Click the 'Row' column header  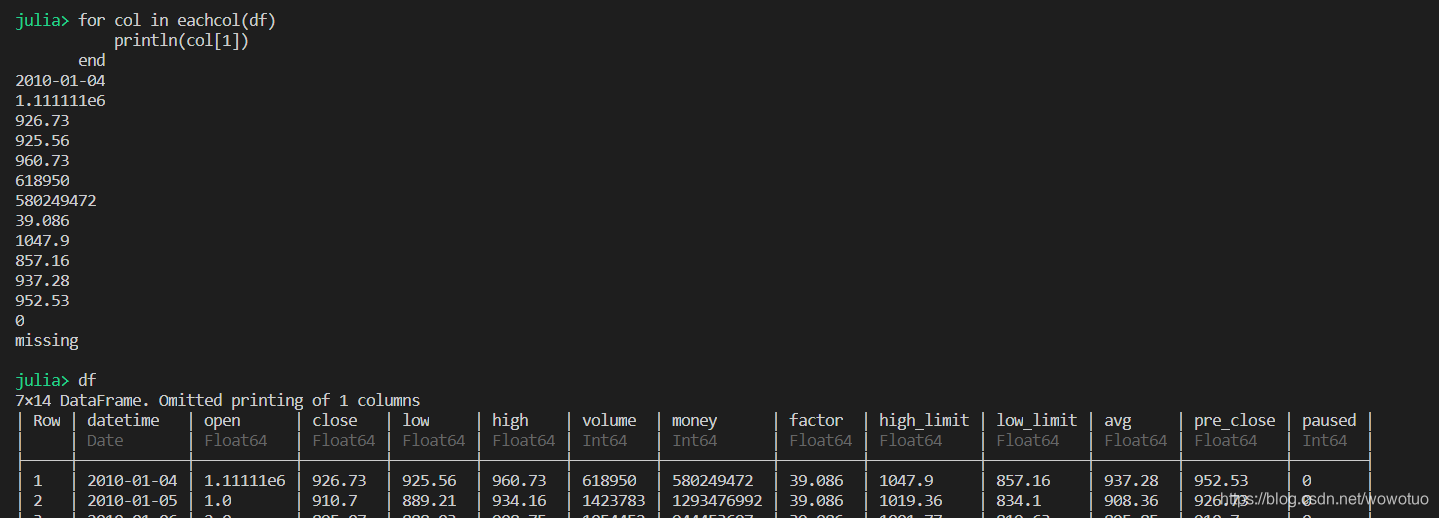[47, 421]
